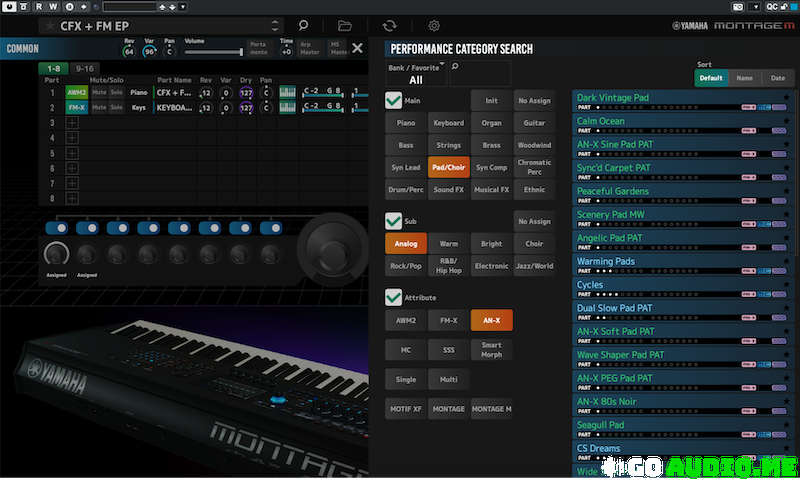Add a part in slot 3
This screenshot has width=800, height=480.
tap(71, 122)
